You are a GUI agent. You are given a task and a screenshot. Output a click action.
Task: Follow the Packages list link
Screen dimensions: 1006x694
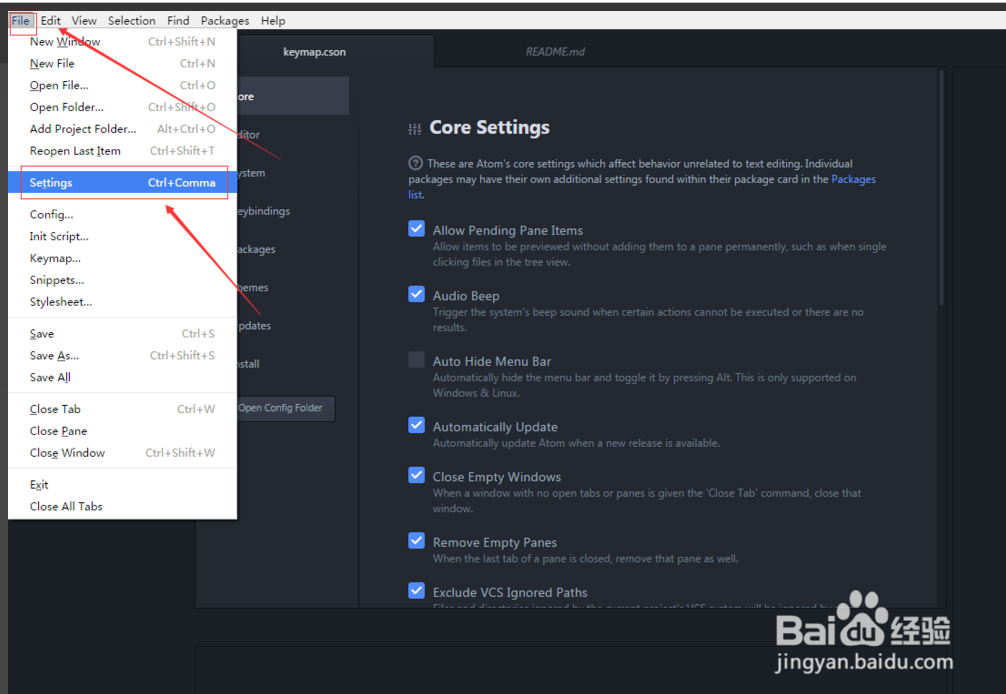click(853, 180)
